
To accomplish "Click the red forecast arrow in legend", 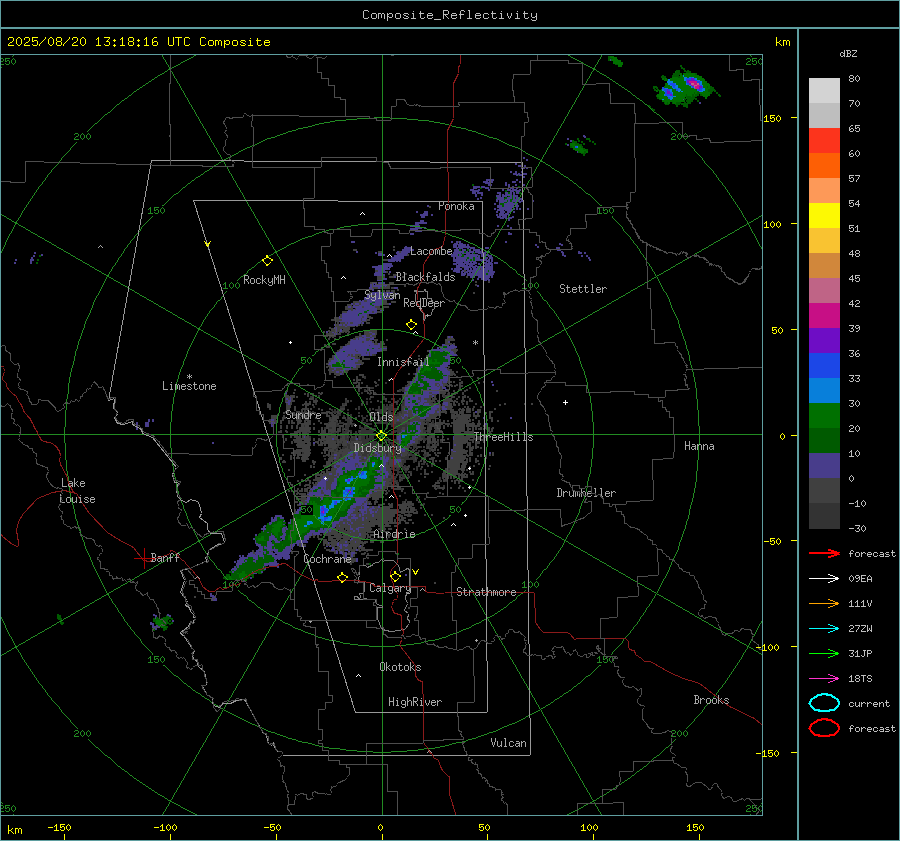I will click(824, 553).
